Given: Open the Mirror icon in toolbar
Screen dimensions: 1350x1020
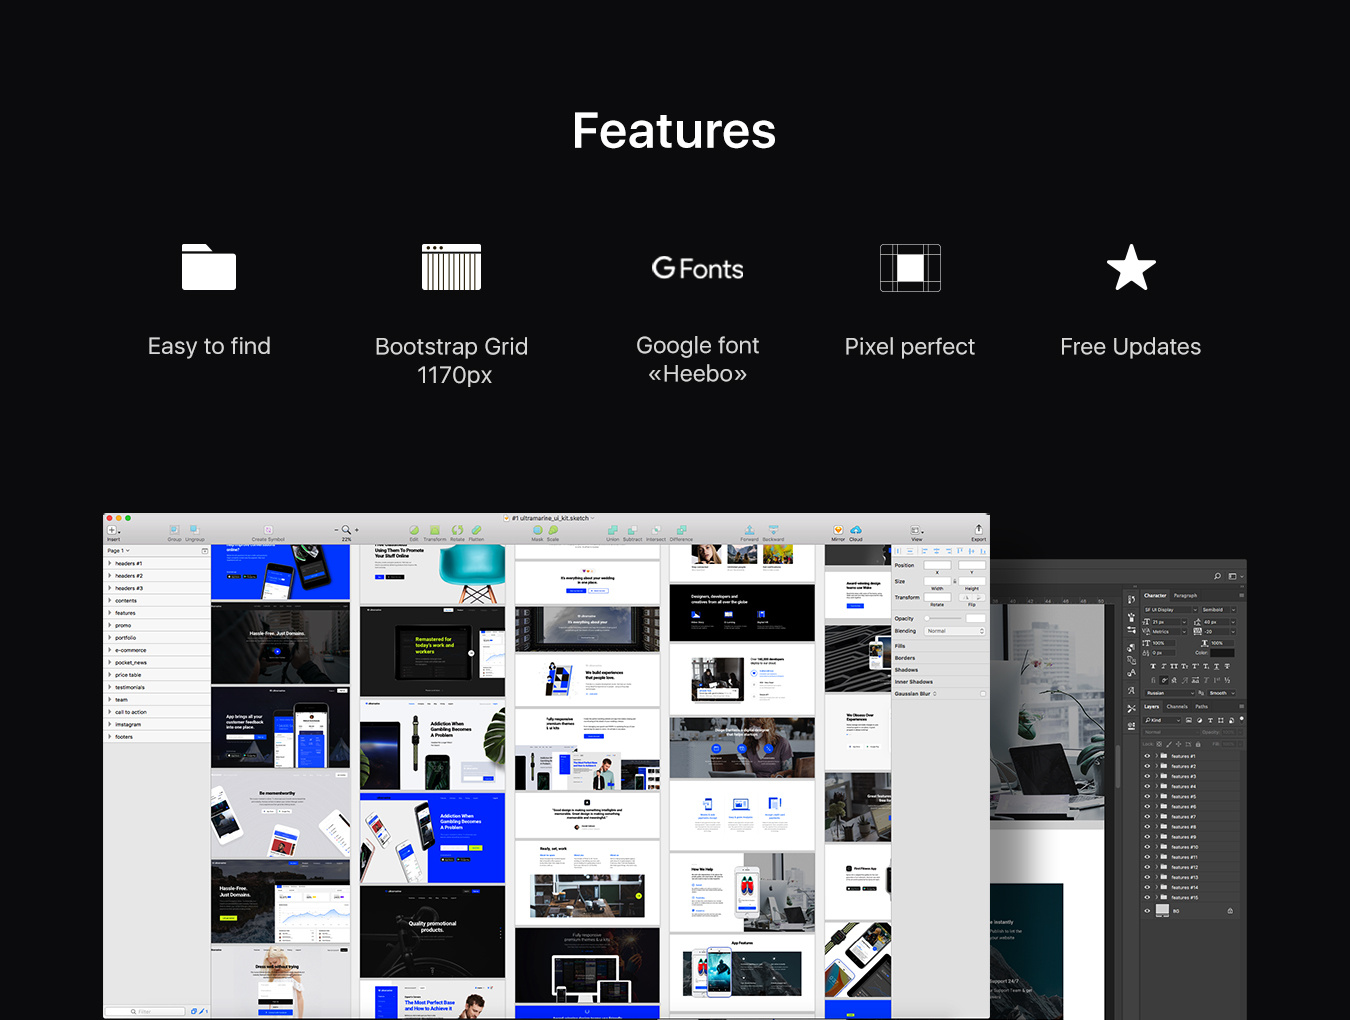Looking at the screenshot, I should (x=838, y=531).
